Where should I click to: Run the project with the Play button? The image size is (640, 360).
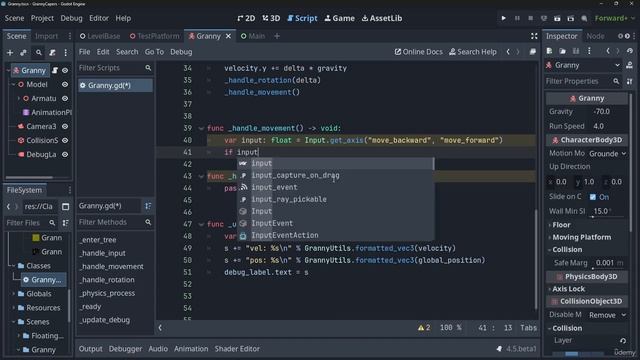click(503, 18)
